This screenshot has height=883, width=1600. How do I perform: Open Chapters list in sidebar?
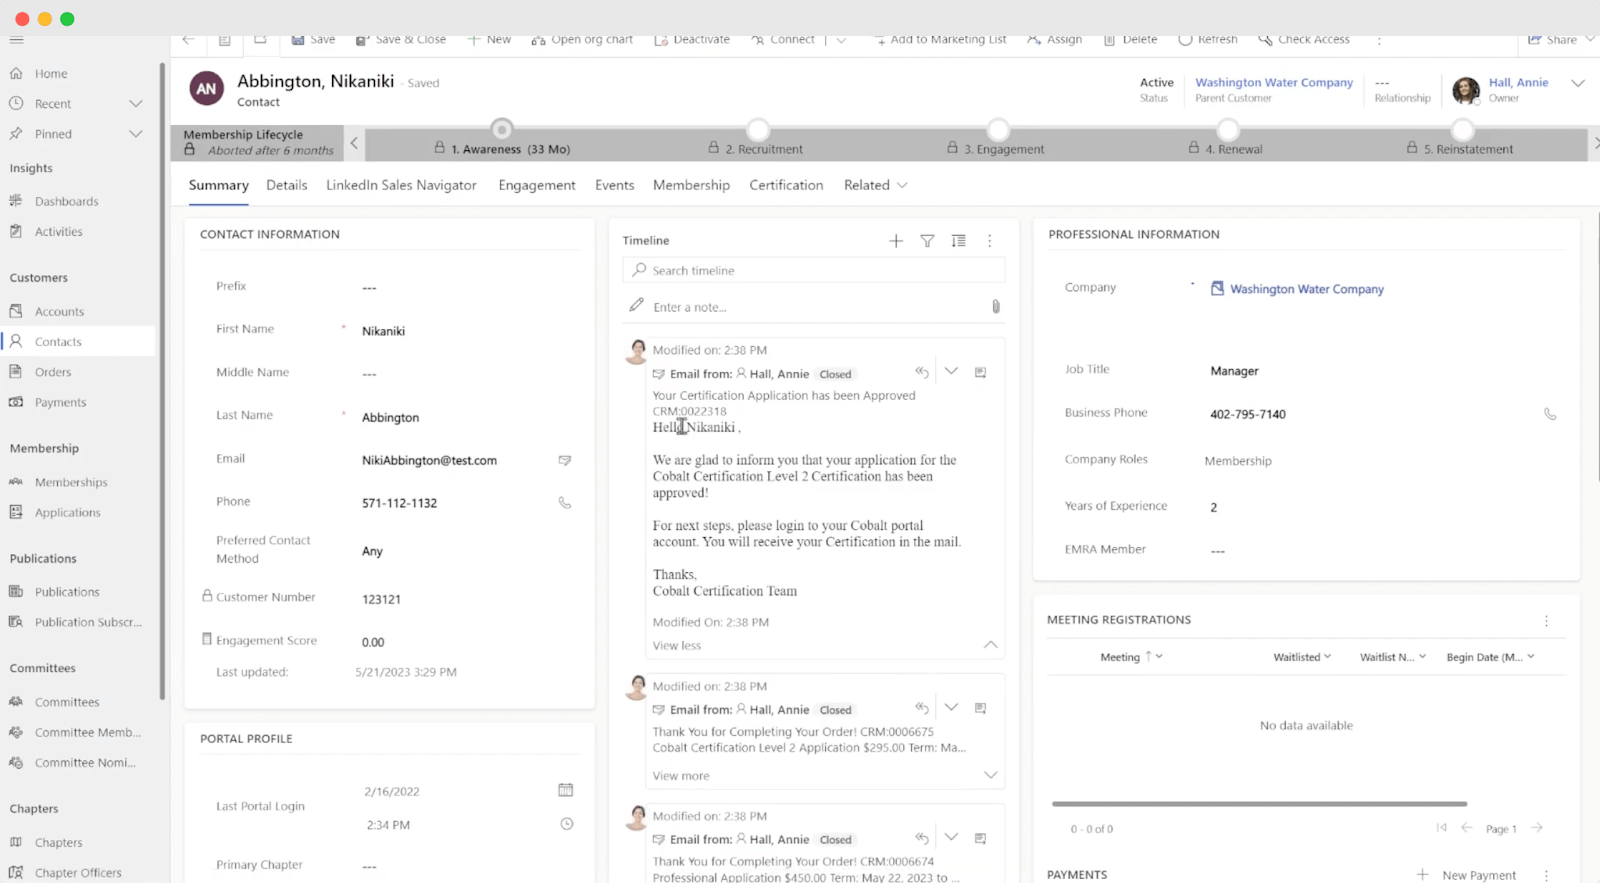58,843
